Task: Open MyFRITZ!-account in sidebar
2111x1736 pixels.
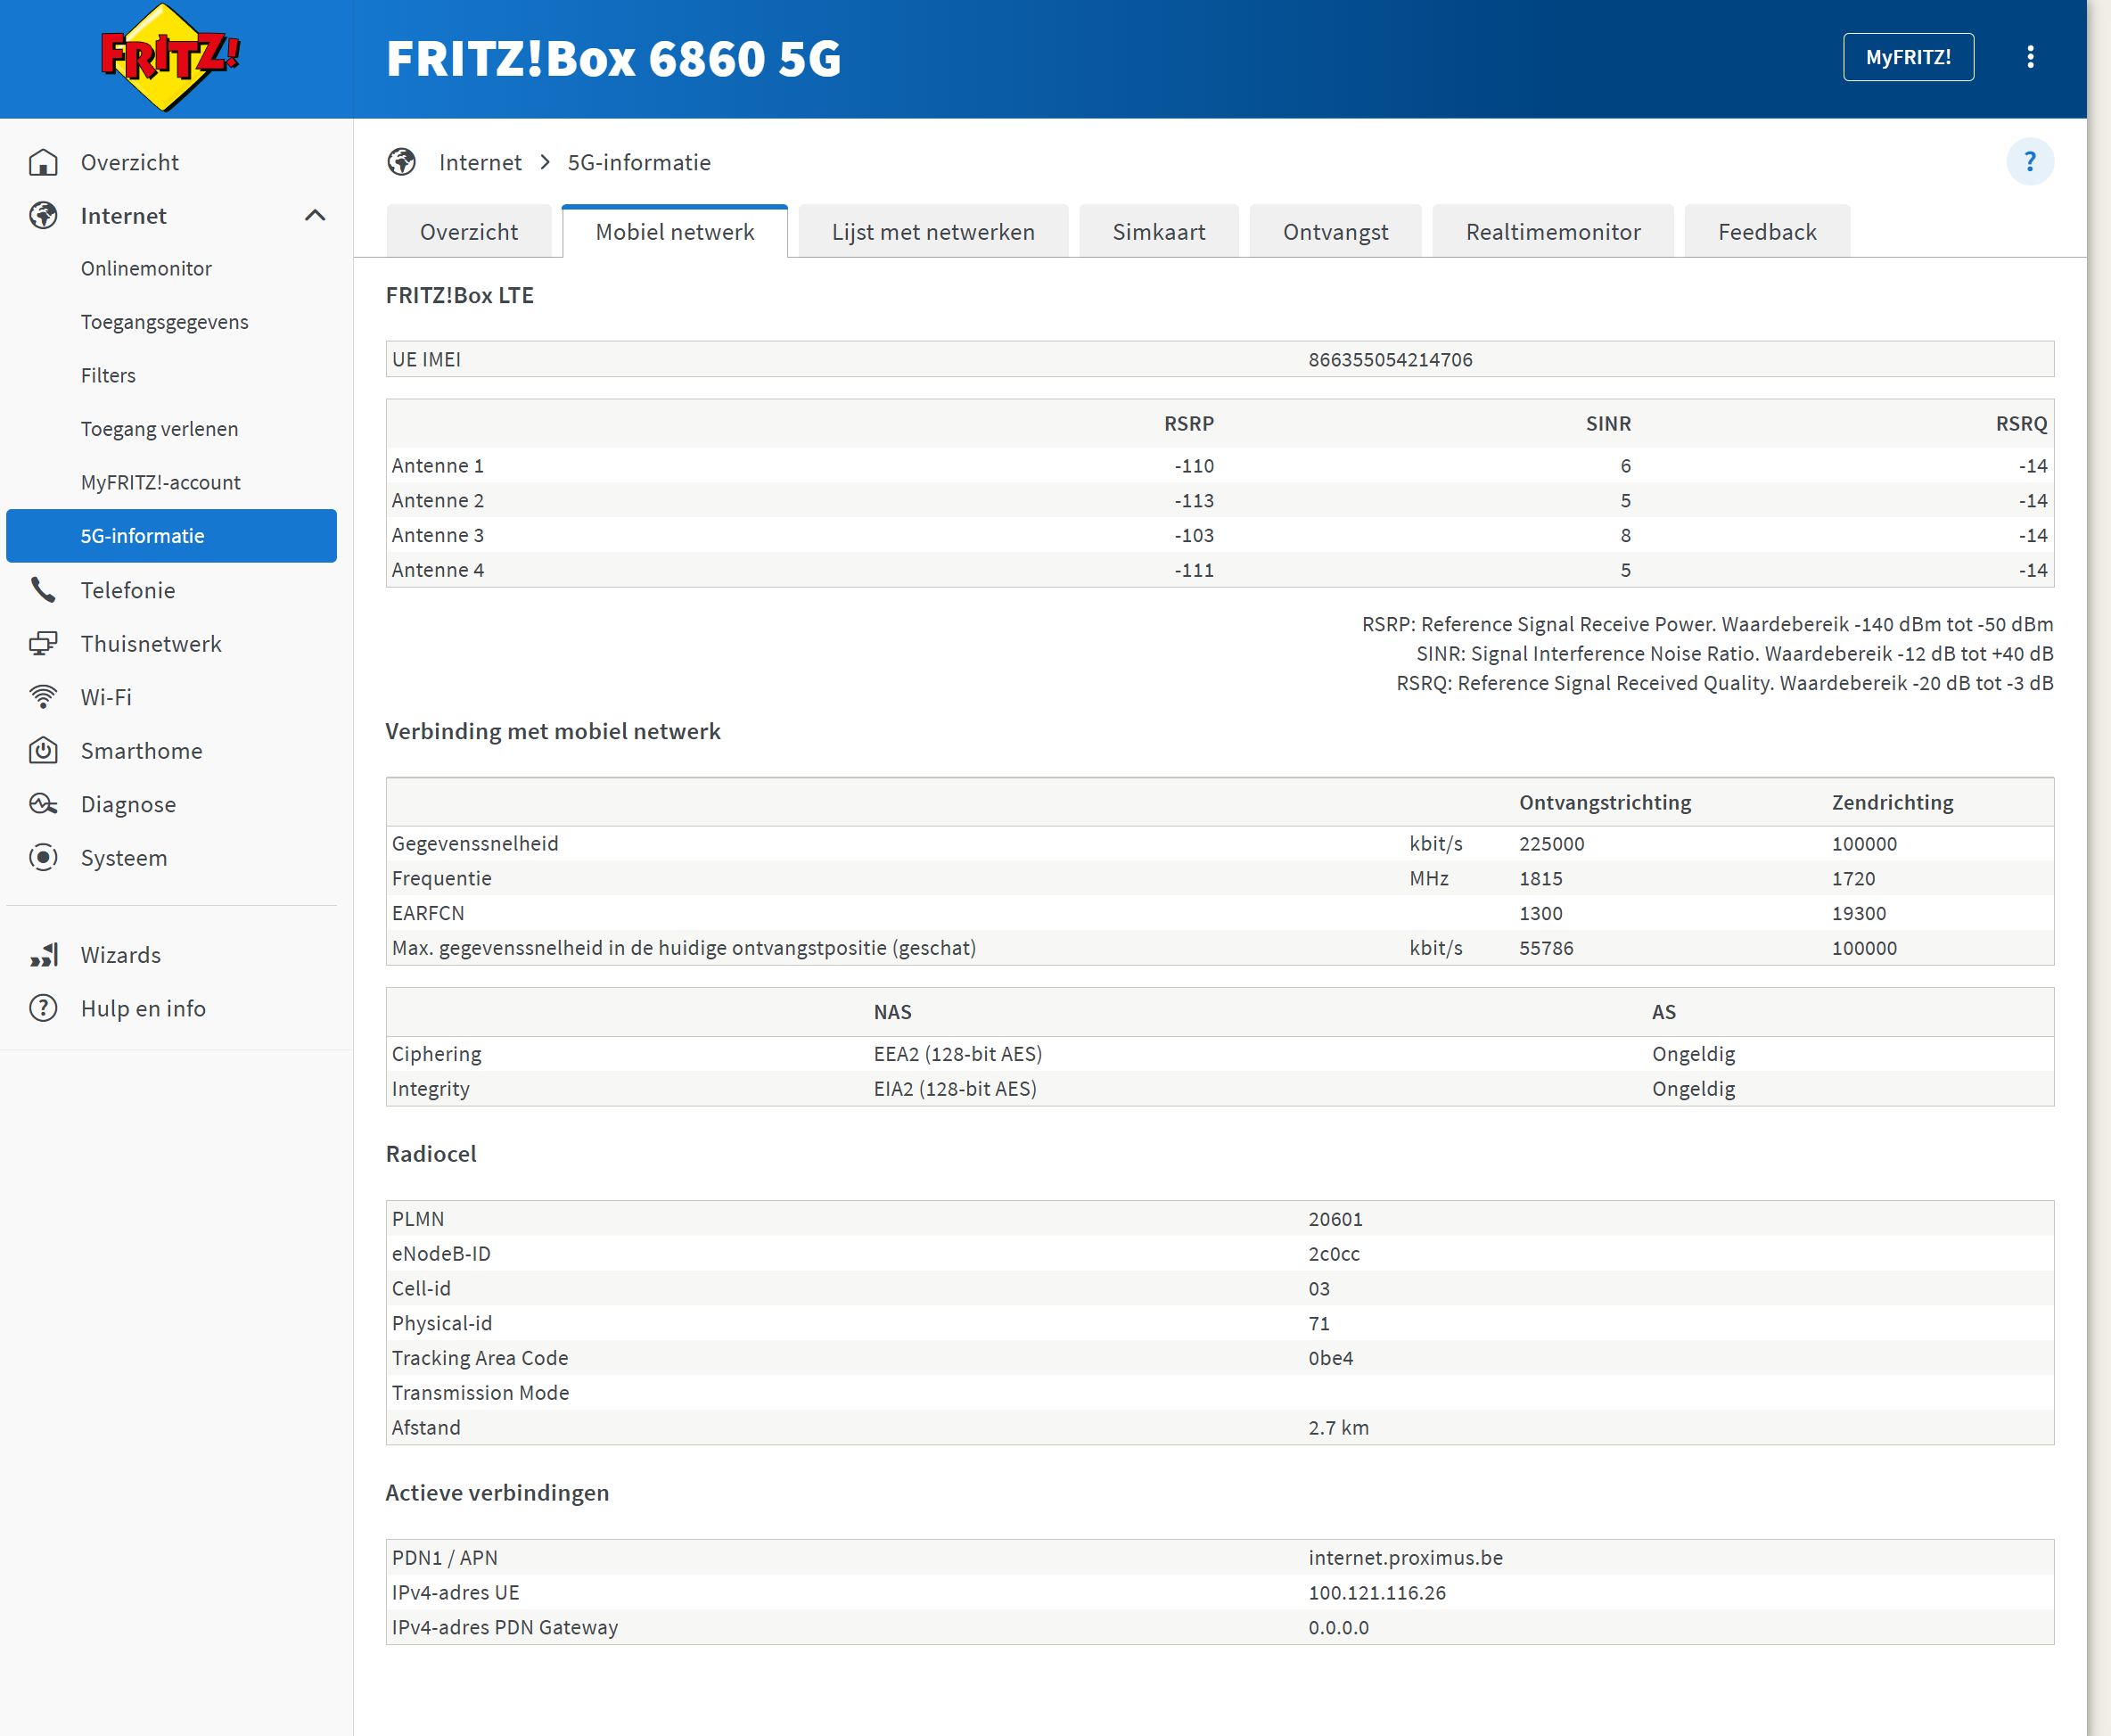Action: coord(161,483)
